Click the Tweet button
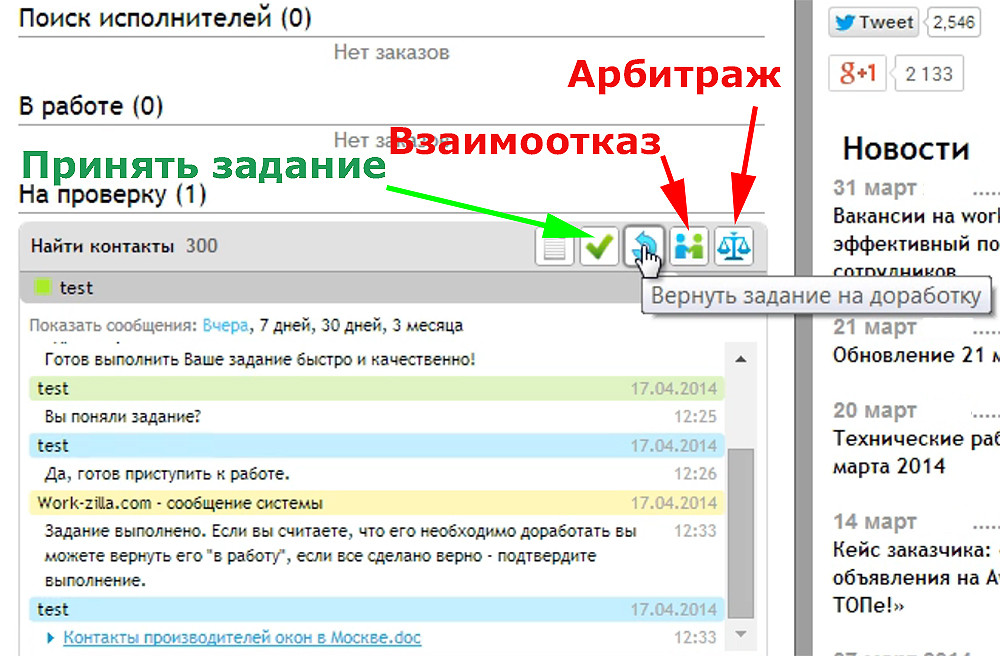 point(872,23)
